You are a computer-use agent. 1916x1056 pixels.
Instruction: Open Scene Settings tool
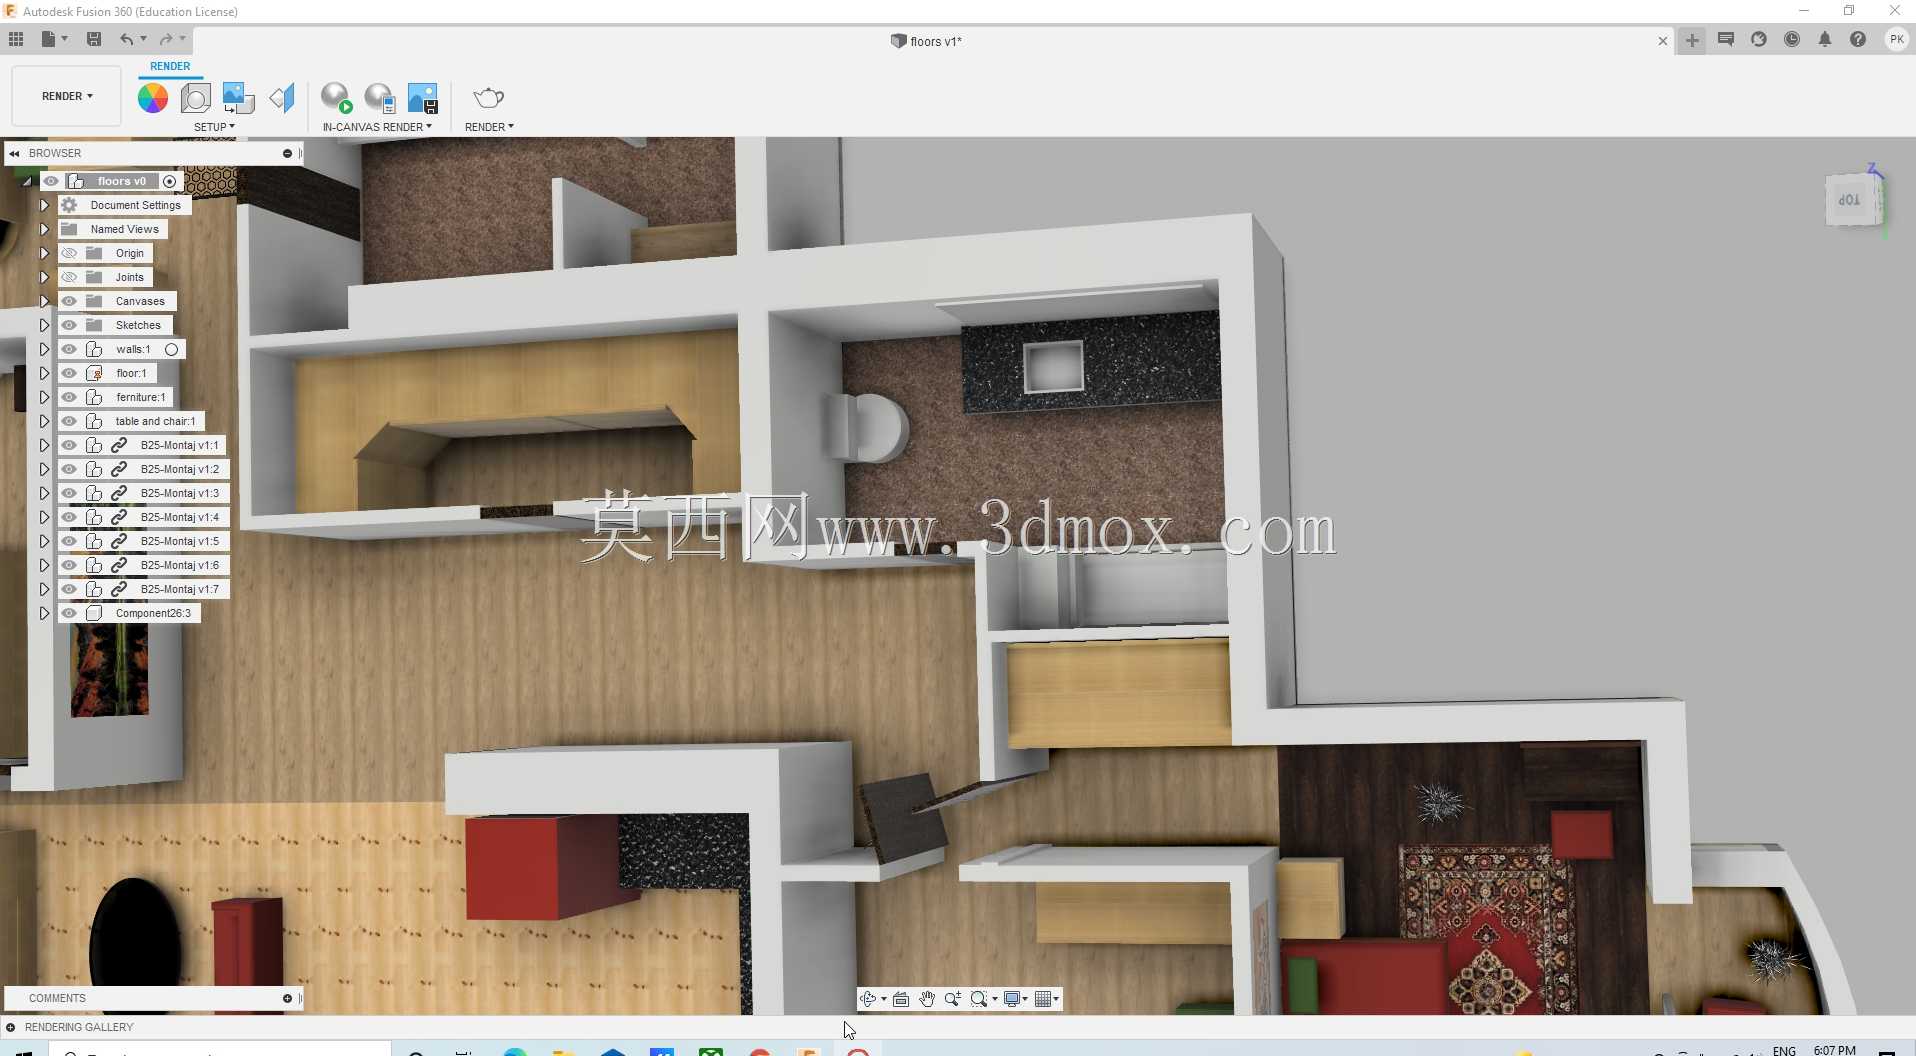(196, 98)
